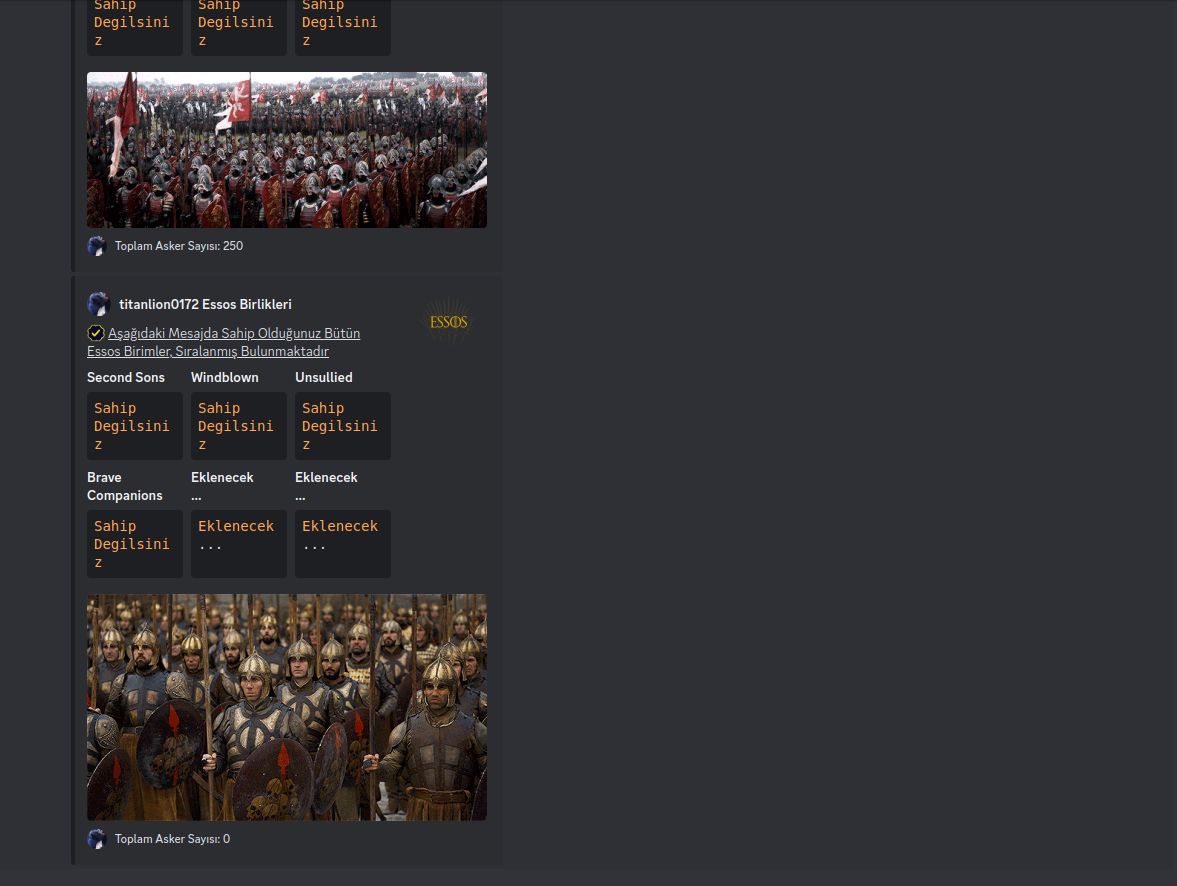Click the bot avatar beside the Essos Birlikleri header

tap(99, 304)
